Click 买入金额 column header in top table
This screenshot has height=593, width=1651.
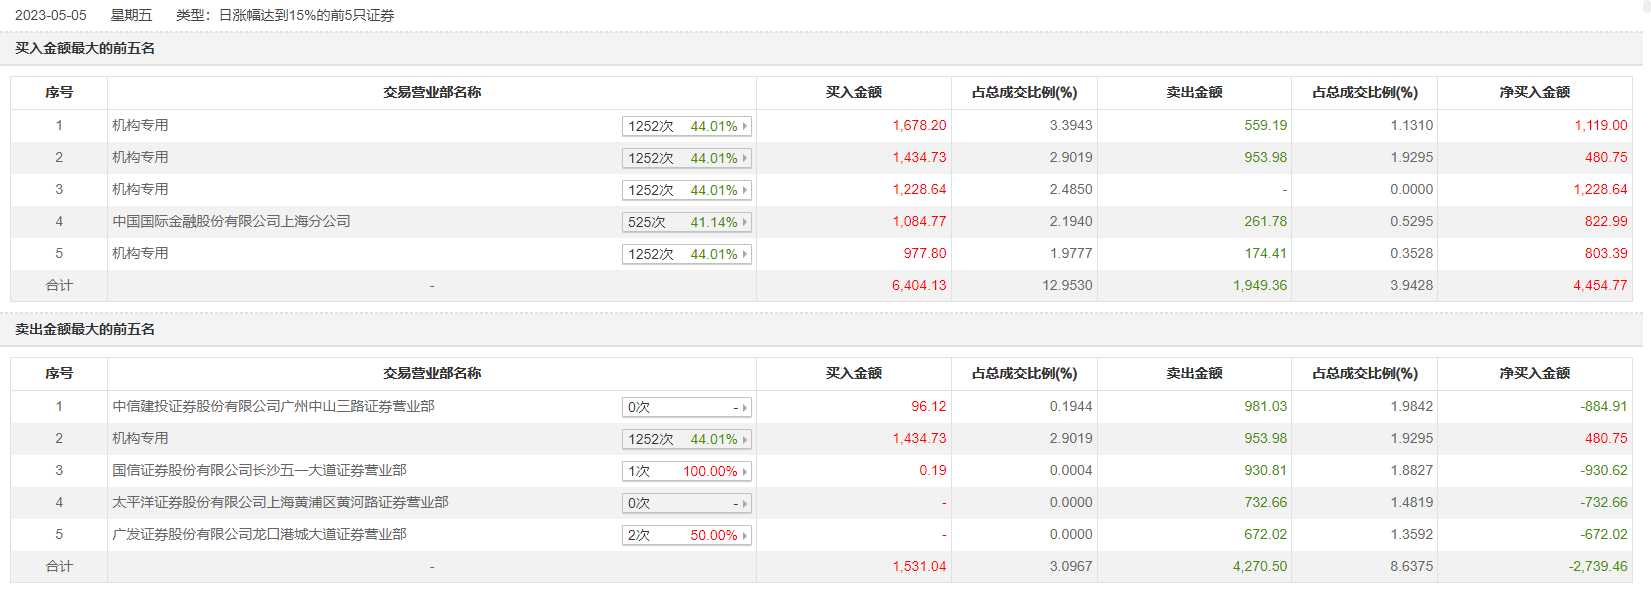853,92
